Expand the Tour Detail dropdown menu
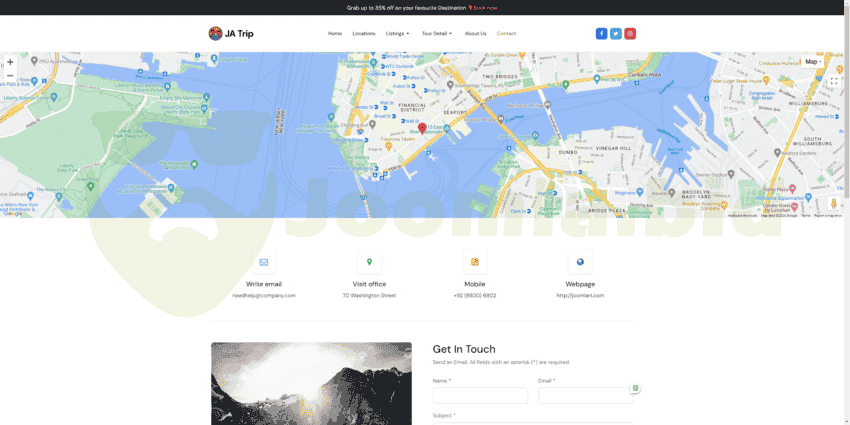 coord(436,33)
